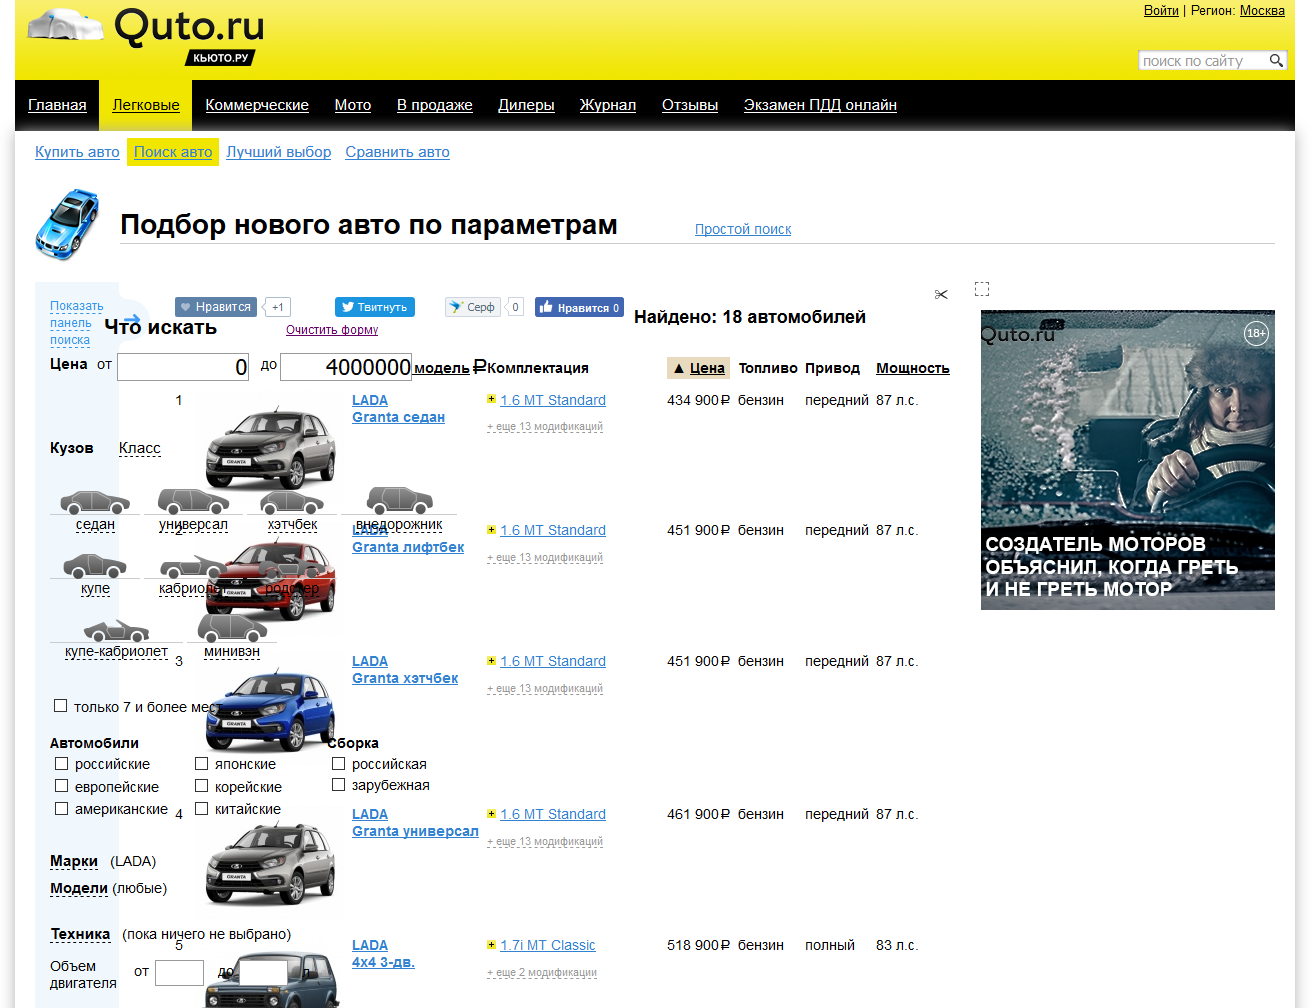Click the blue car icon beside page title

[x=68, y=224]
